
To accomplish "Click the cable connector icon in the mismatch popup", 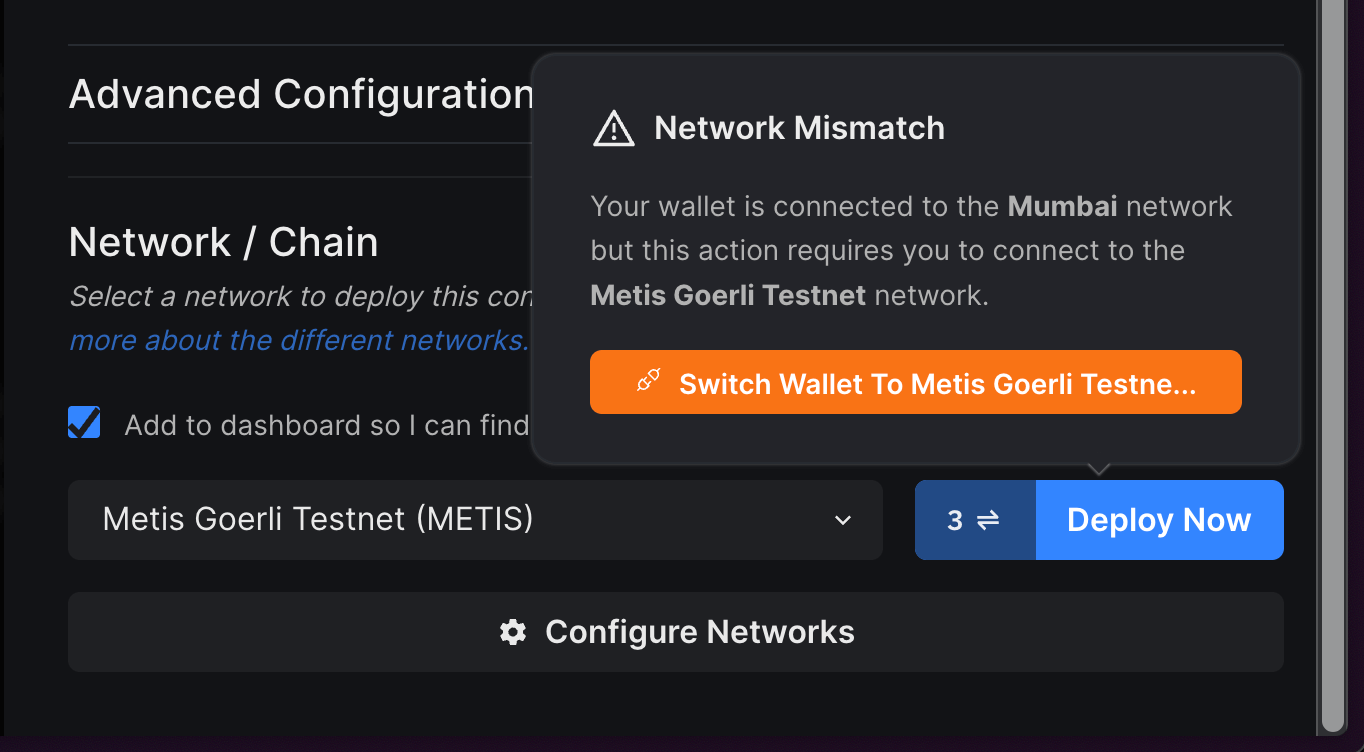I will pyautogui.click(x=649, y=381).
